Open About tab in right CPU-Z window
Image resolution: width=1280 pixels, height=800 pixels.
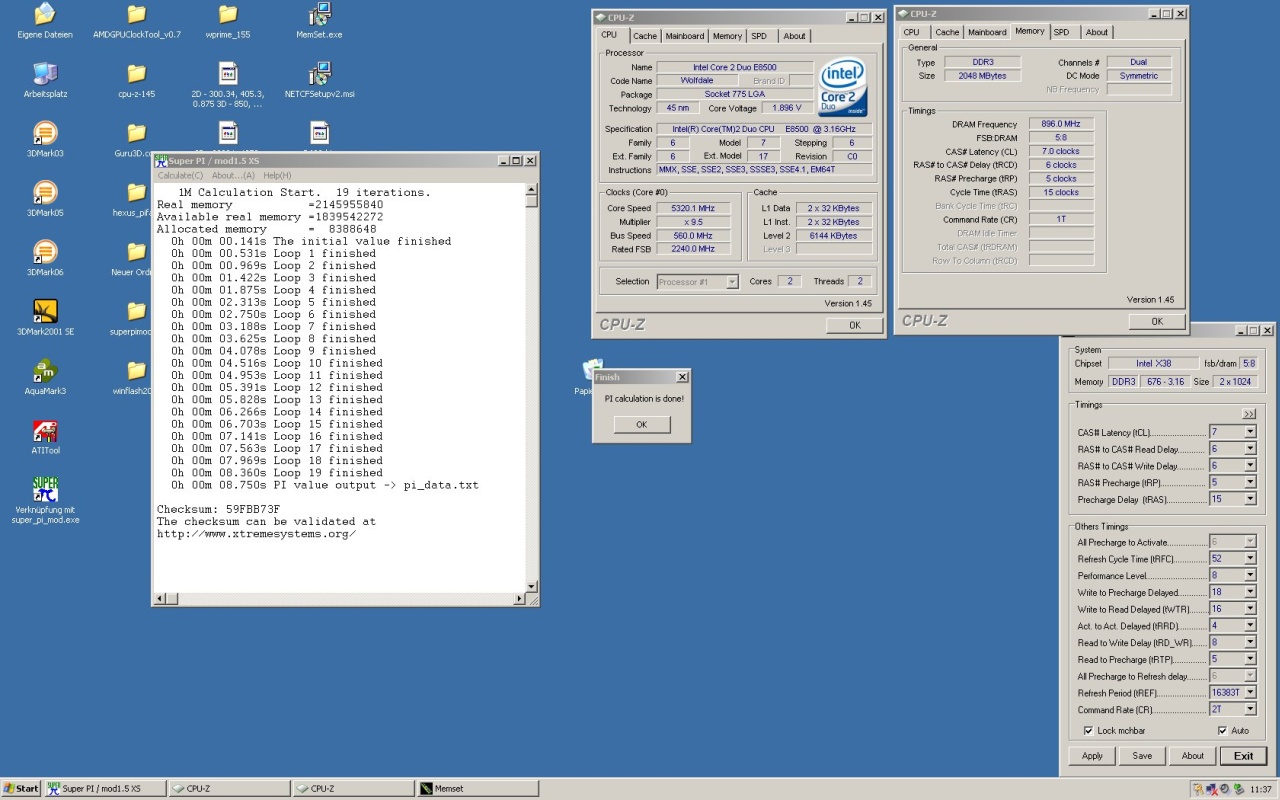point(1097,32)
